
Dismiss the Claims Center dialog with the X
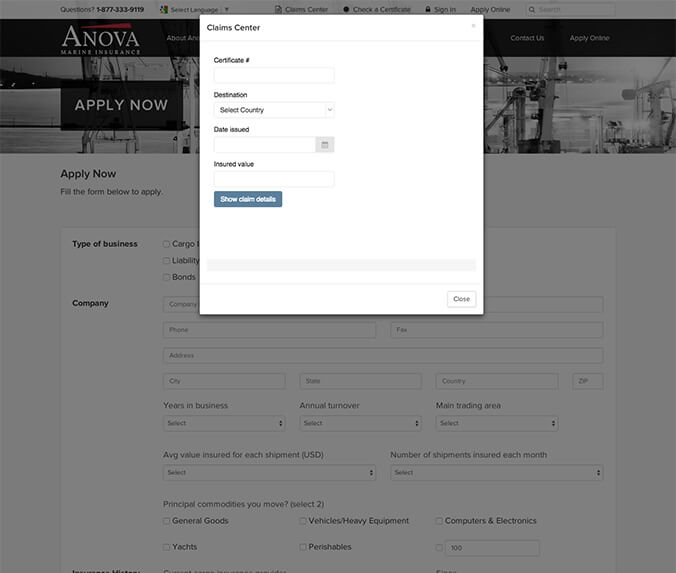pyautogui.click(x=473, y=26)
